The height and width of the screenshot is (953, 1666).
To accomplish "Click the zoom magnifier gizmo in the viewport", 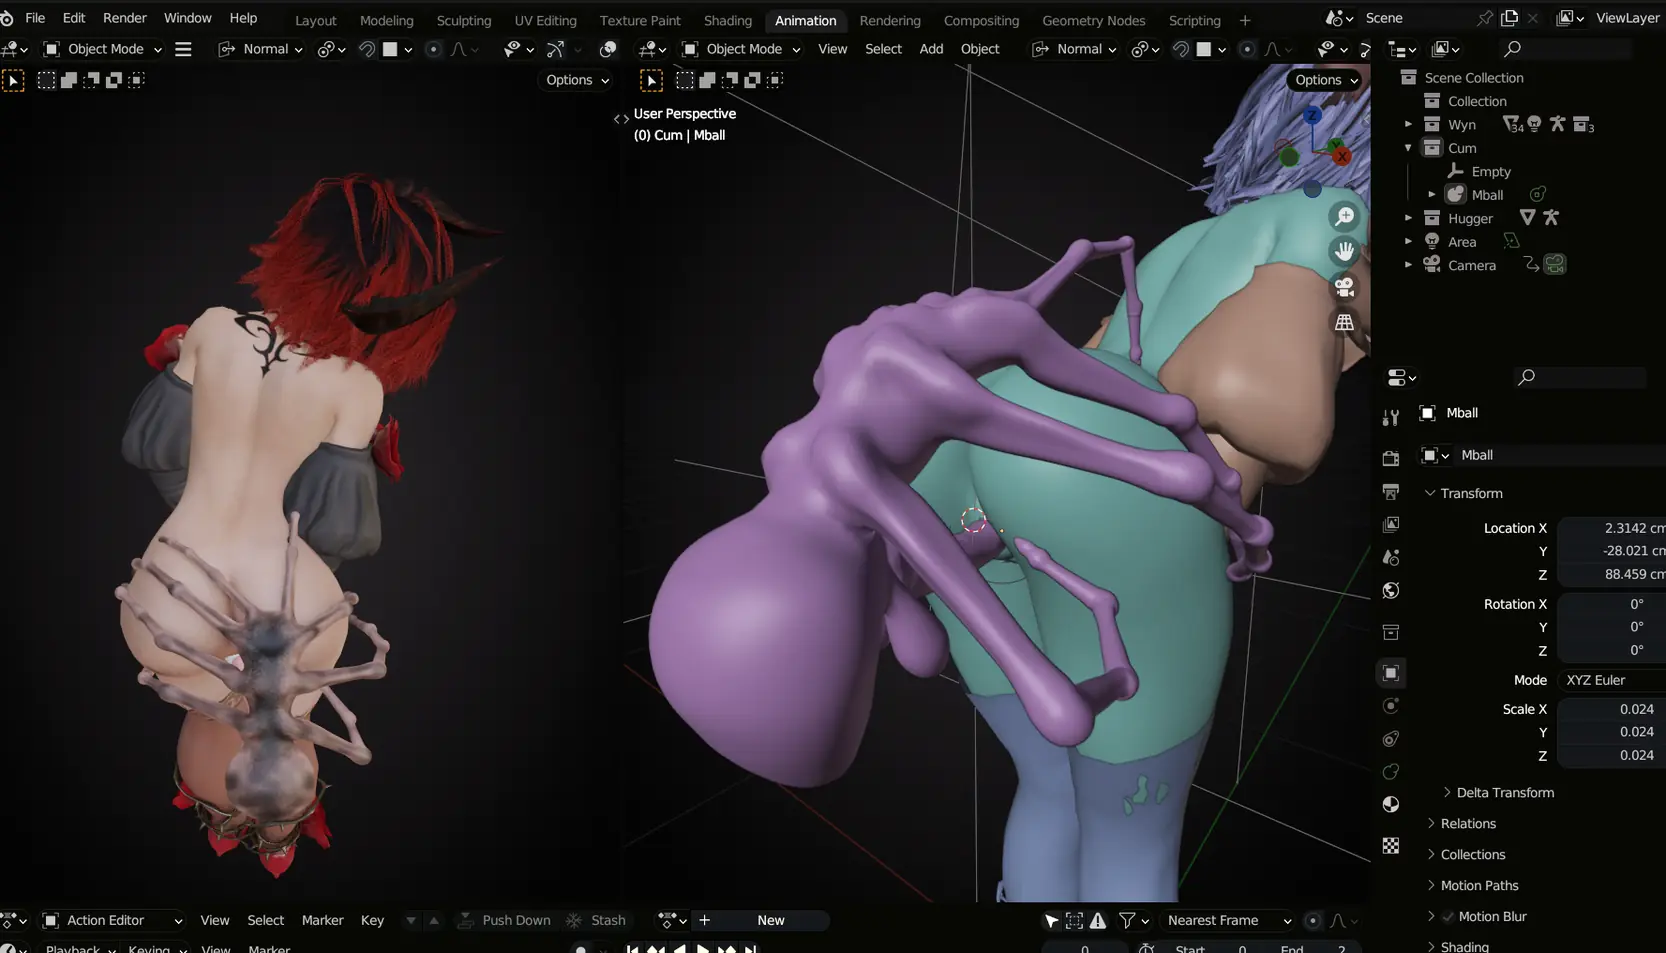I will 1345,216.
